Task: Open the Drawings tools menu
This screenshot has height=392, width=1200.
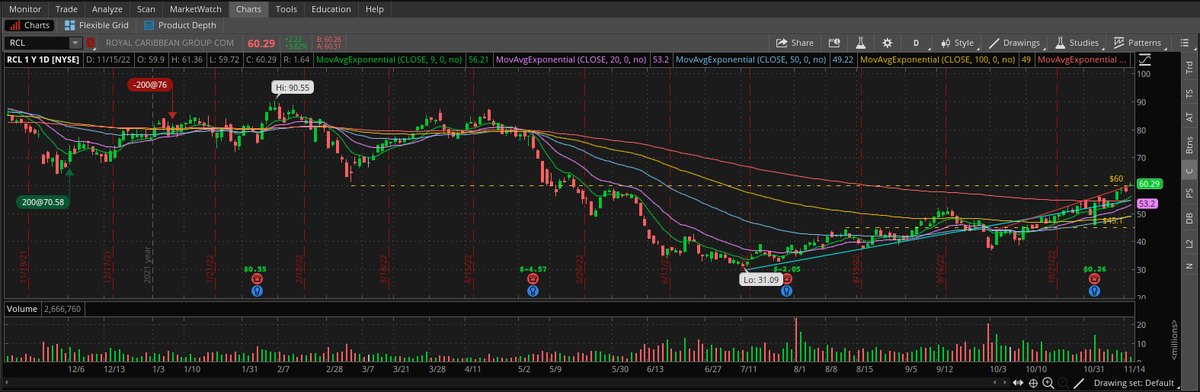Action: pos(1014,43)
